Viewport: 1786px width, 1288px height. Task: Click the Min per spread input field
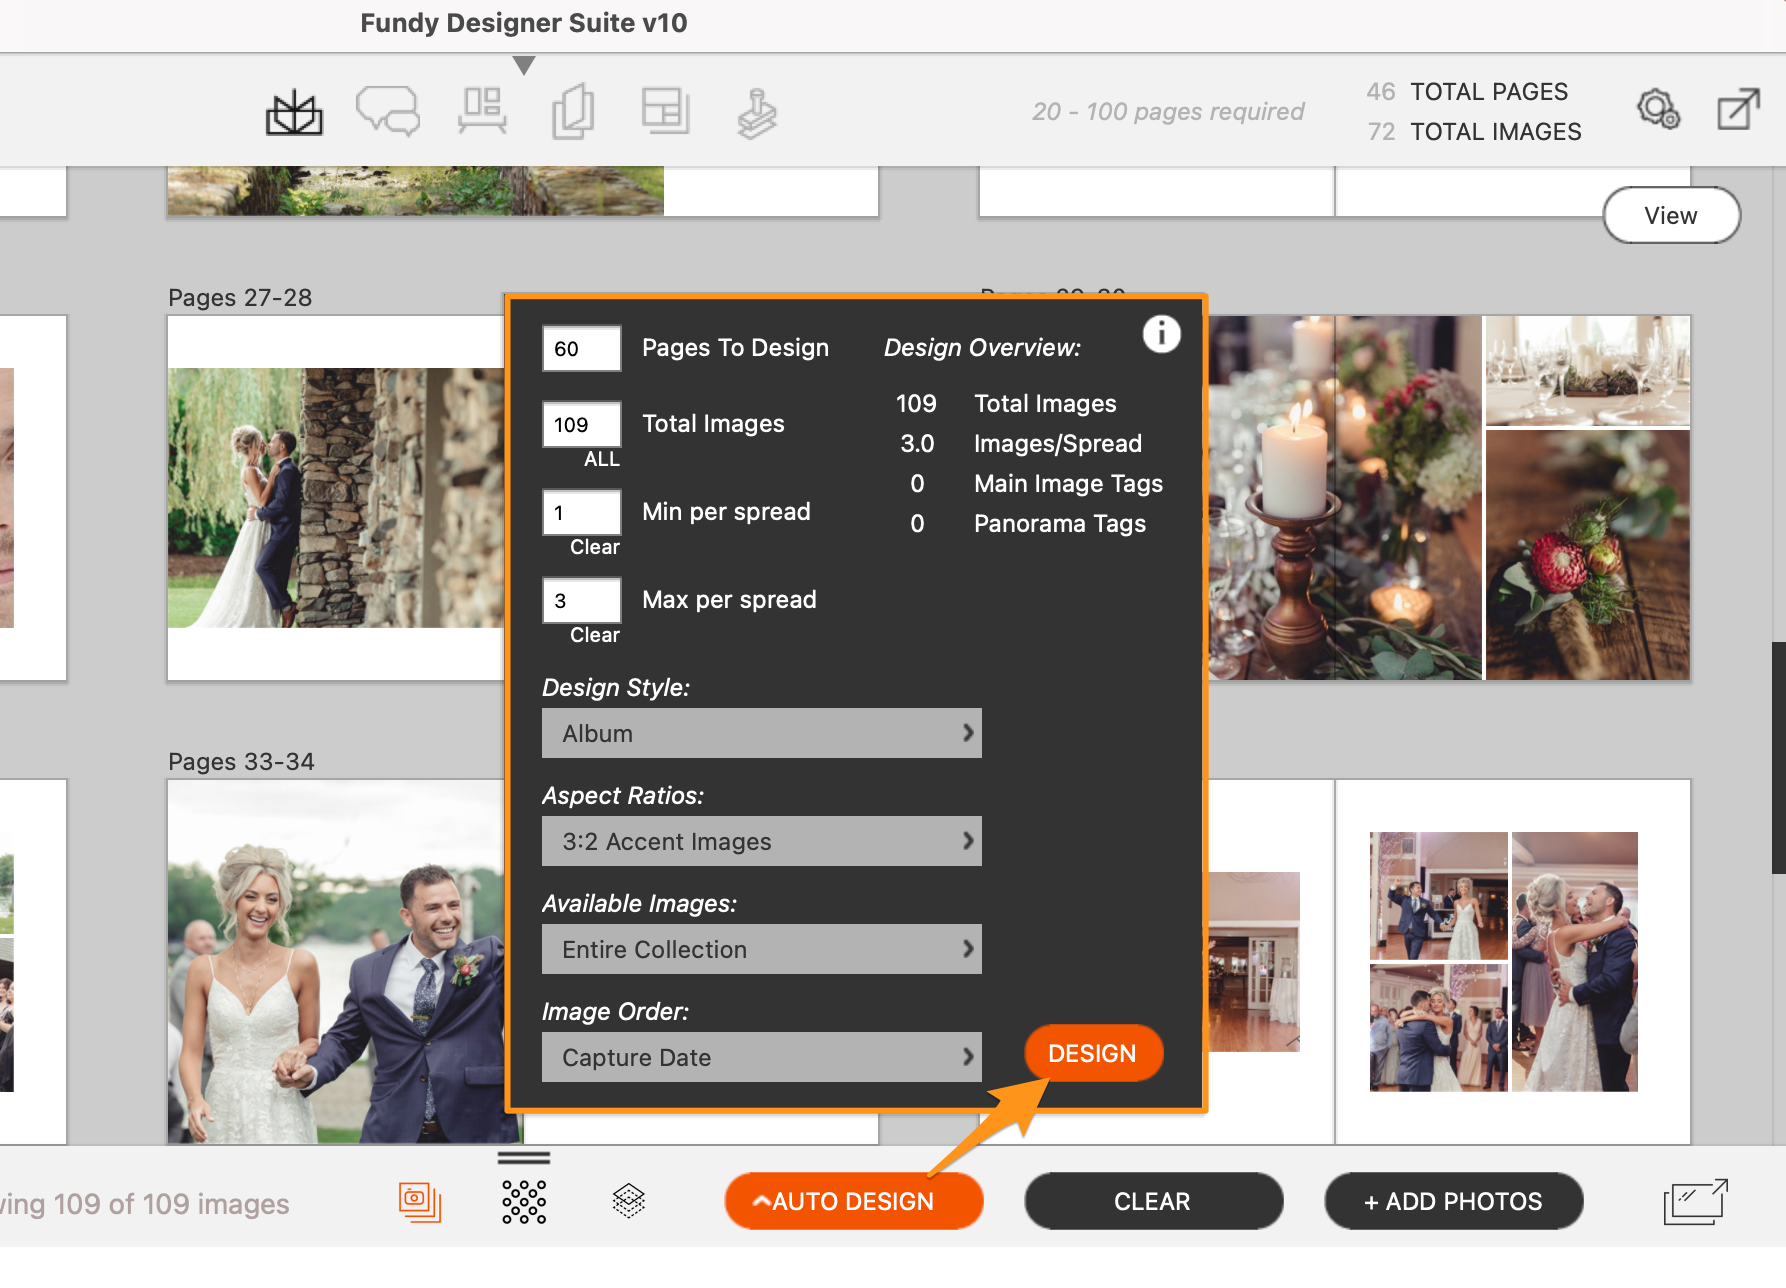[x=582, y=512]
